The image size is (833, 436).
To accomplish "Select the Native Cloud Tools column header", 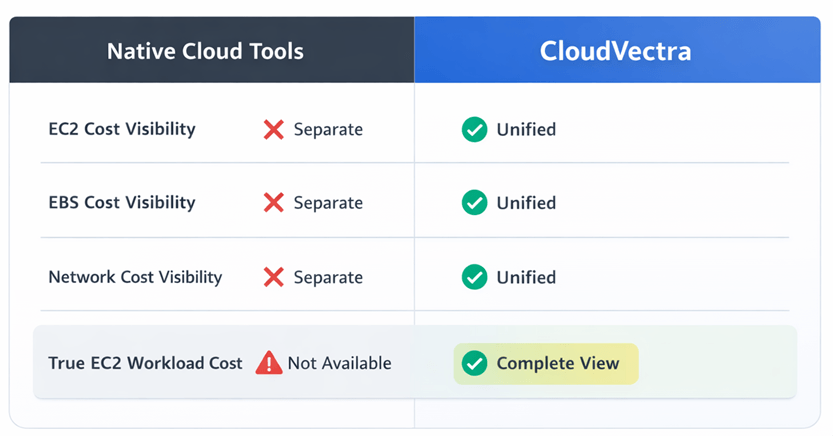I will pyautogui.click(x=212, y=50).
